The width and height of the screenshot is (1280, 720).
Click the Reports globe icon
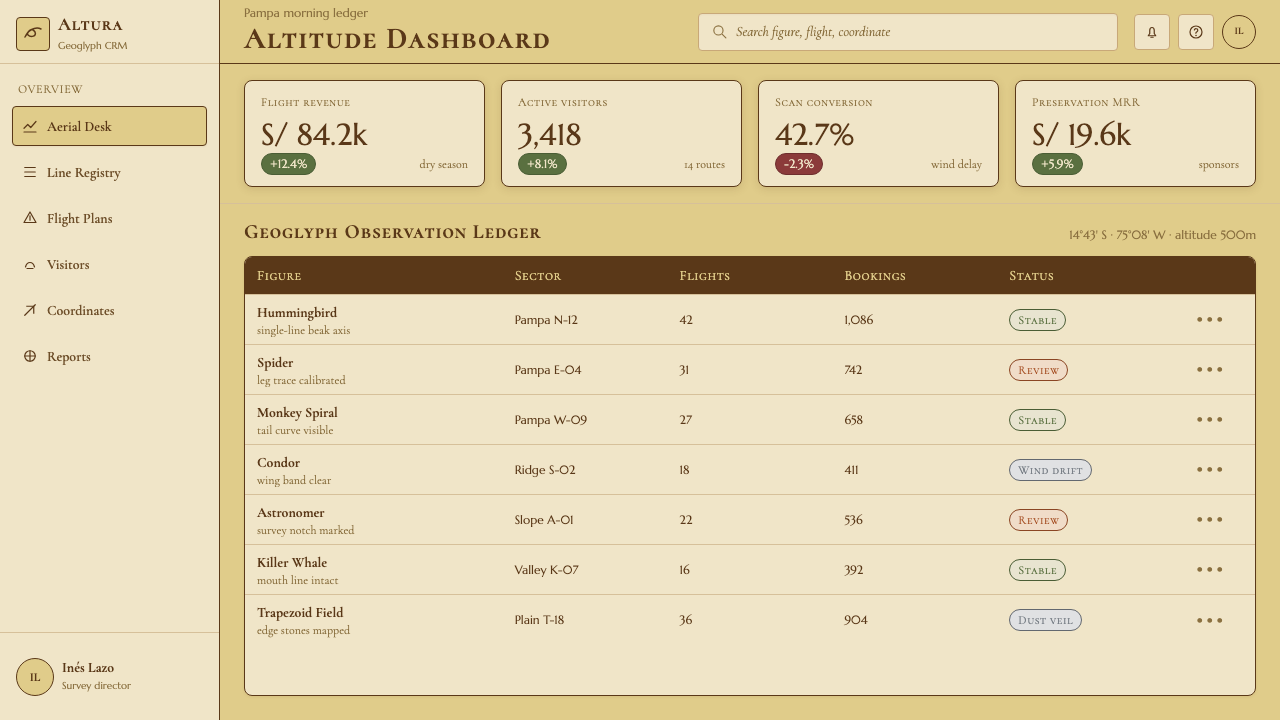pyautogui.click(x=30, y=356)
